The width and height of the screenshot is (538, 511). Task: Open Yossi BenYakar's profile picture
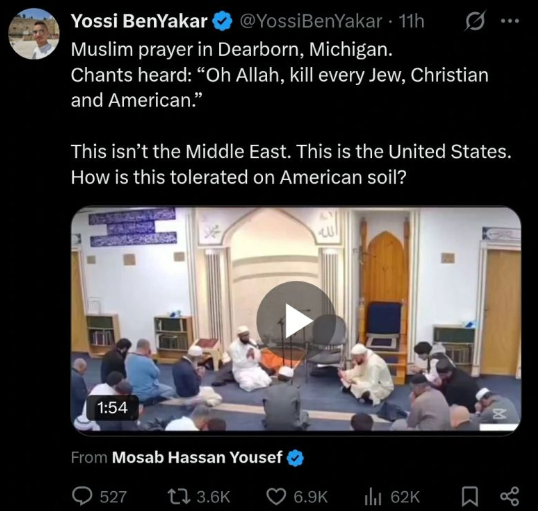34,34
